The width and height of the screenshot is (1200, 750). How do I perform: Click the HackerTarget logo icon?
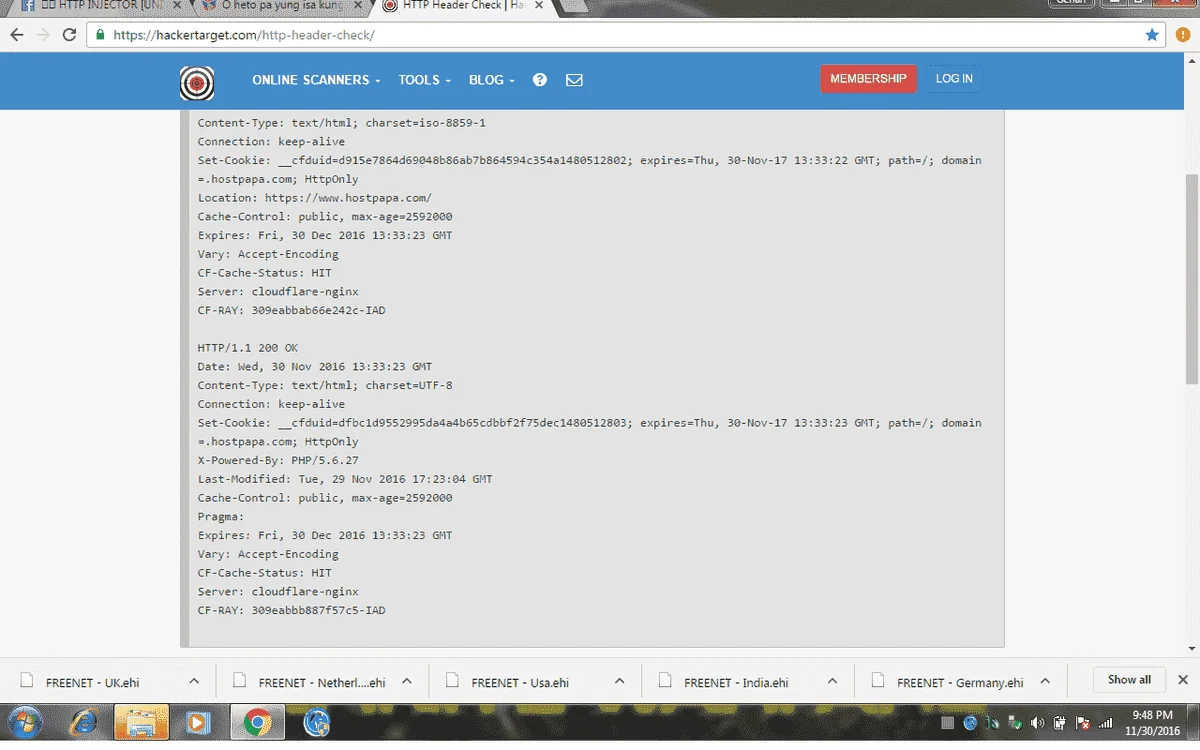197,82
